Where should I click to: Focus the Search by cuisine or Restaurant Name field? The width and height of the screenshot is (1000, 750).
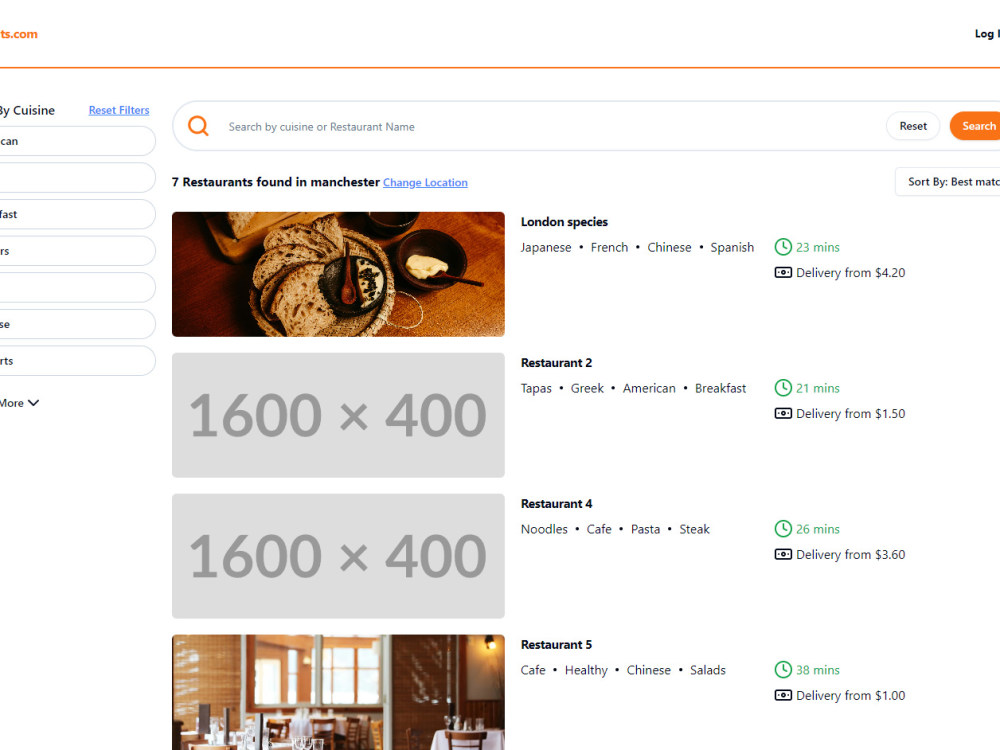548,127
